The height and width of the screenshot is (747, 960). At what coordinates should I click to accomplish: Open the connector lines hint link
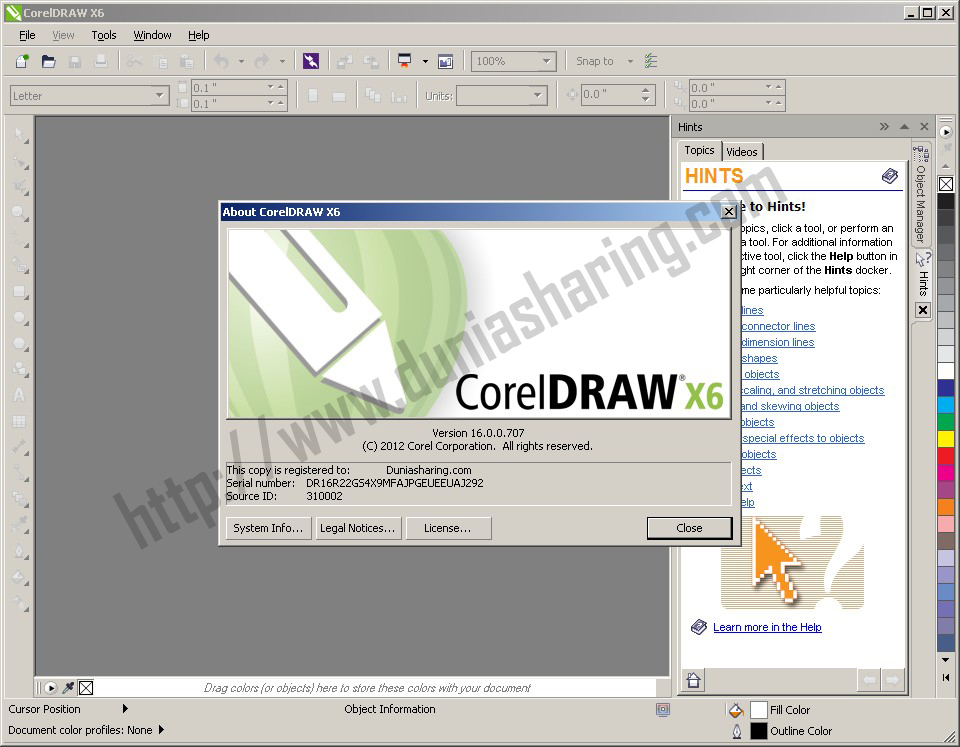[778, 326]
